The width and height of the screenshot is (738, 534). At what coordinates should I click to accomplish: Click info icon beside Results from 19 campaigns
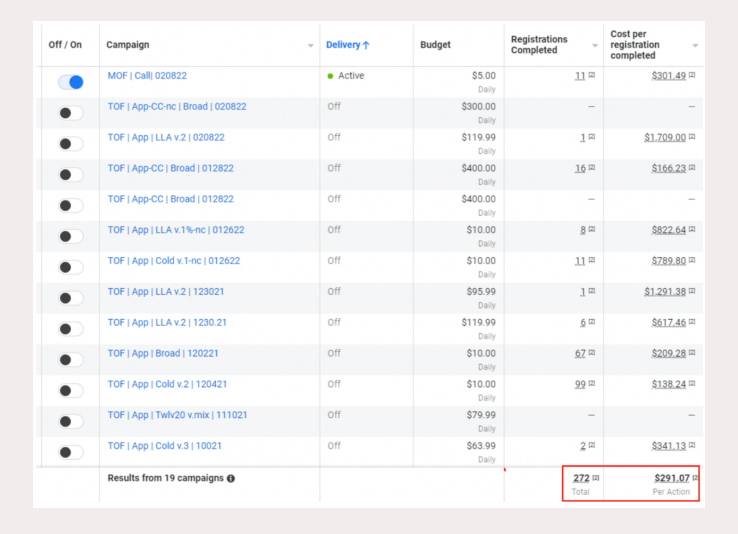(231, 479)
